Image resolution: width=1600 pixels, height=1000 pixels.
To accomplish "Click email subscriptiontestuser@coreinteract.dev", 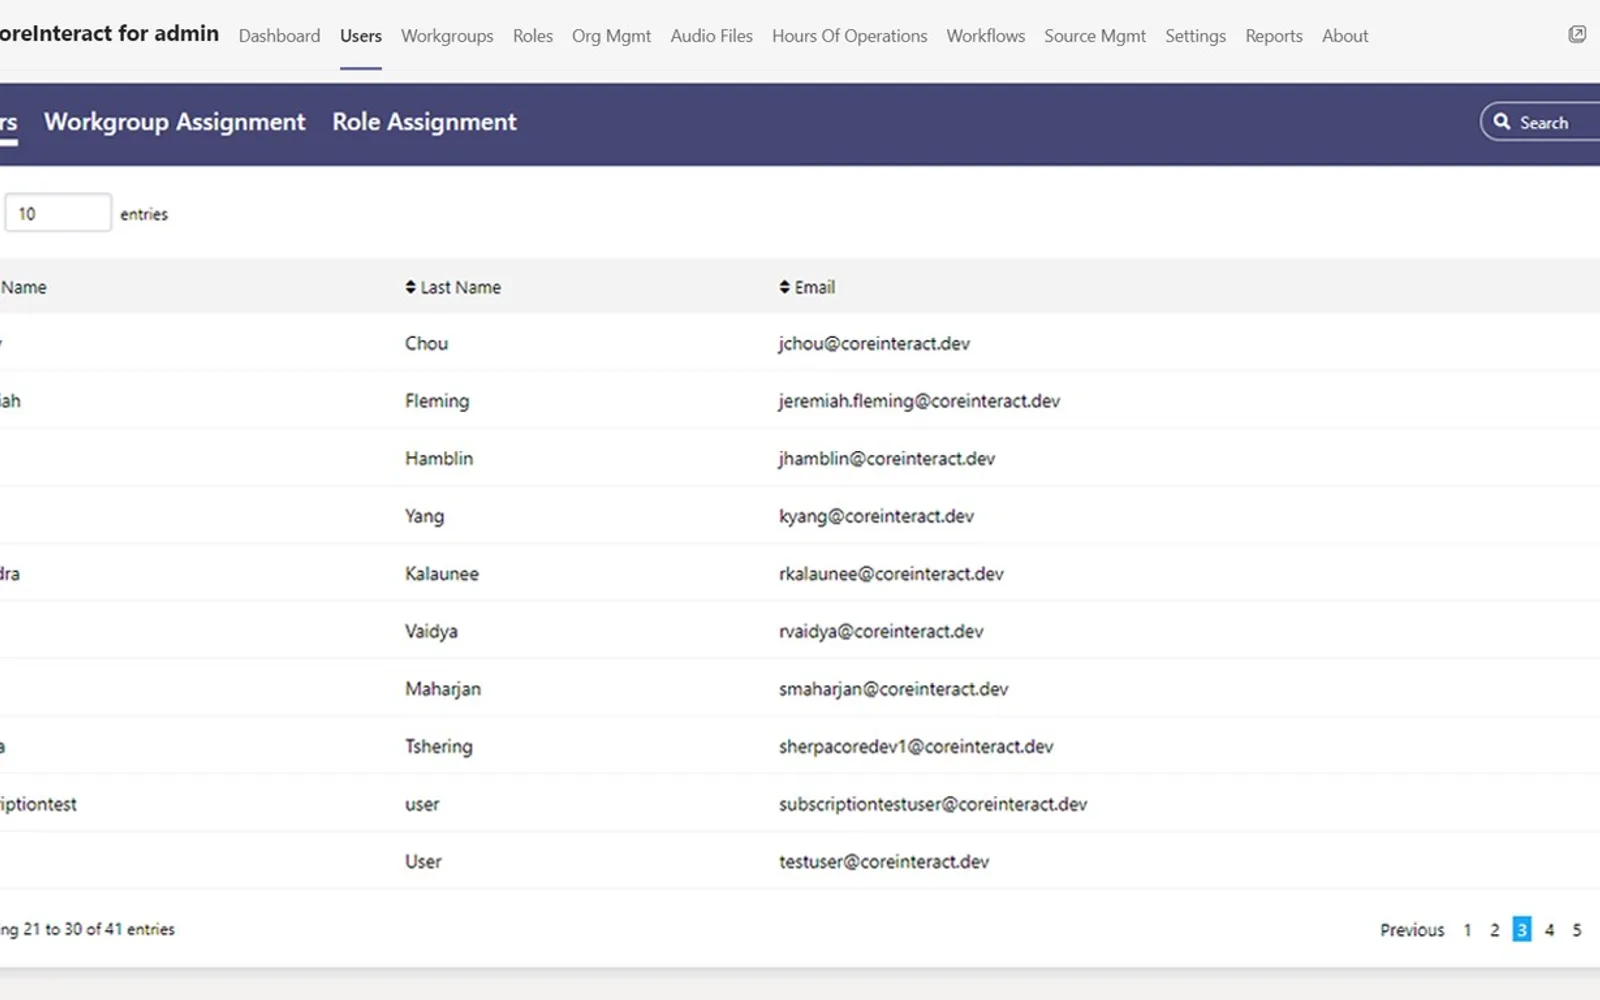I will point(933,804).
